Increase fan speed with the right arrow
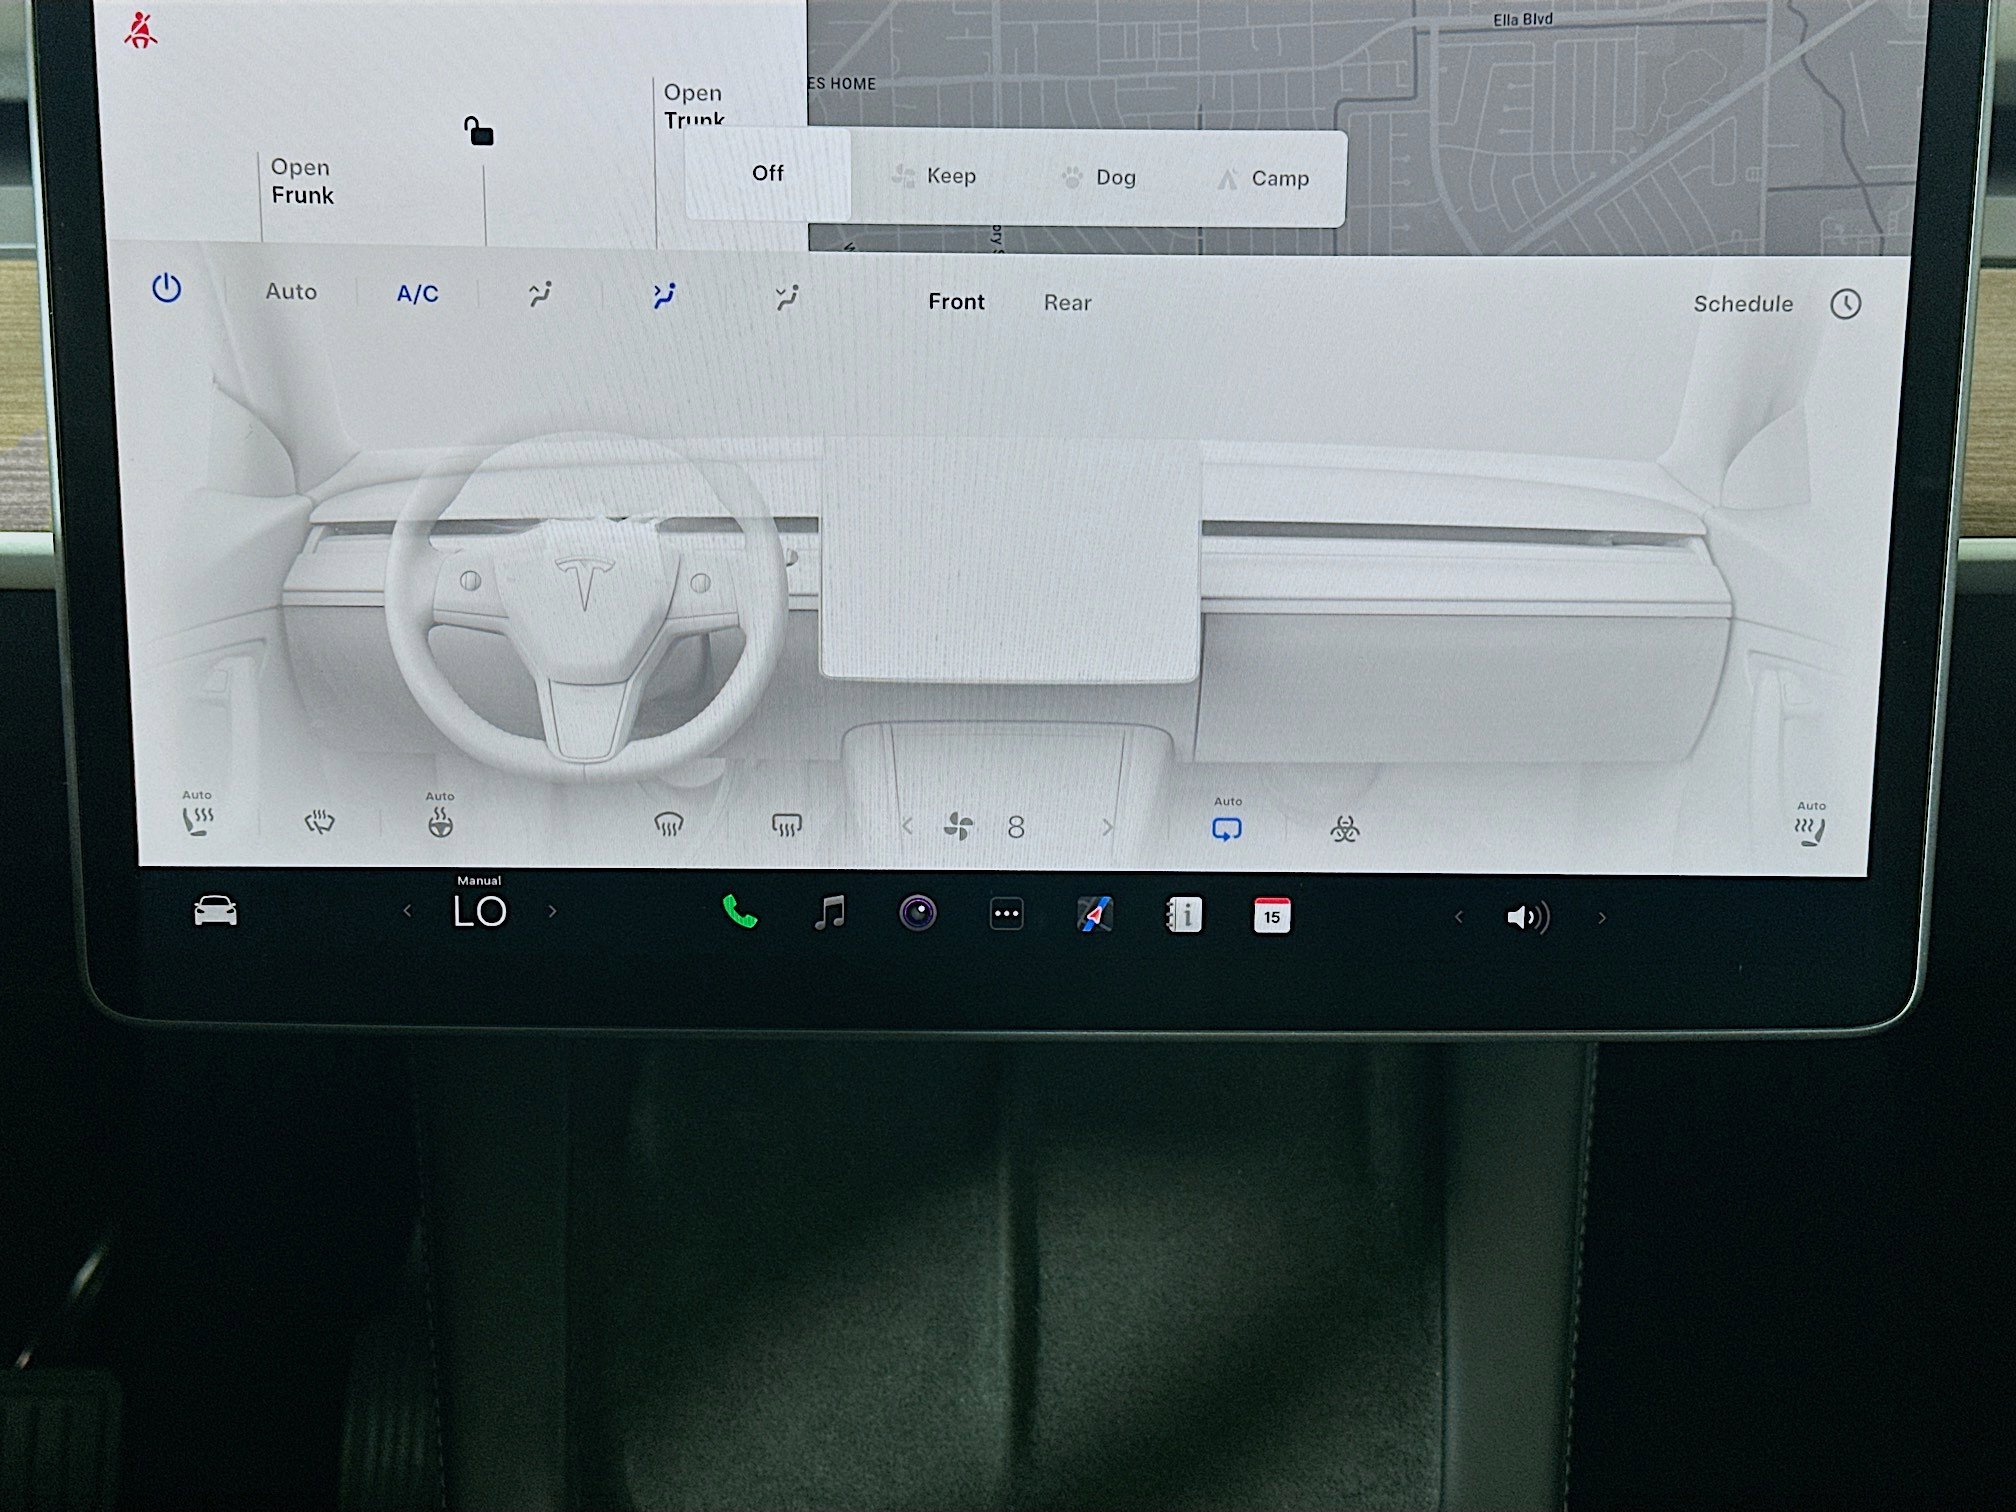2016x1512 pixels. tap(1108, 828)
